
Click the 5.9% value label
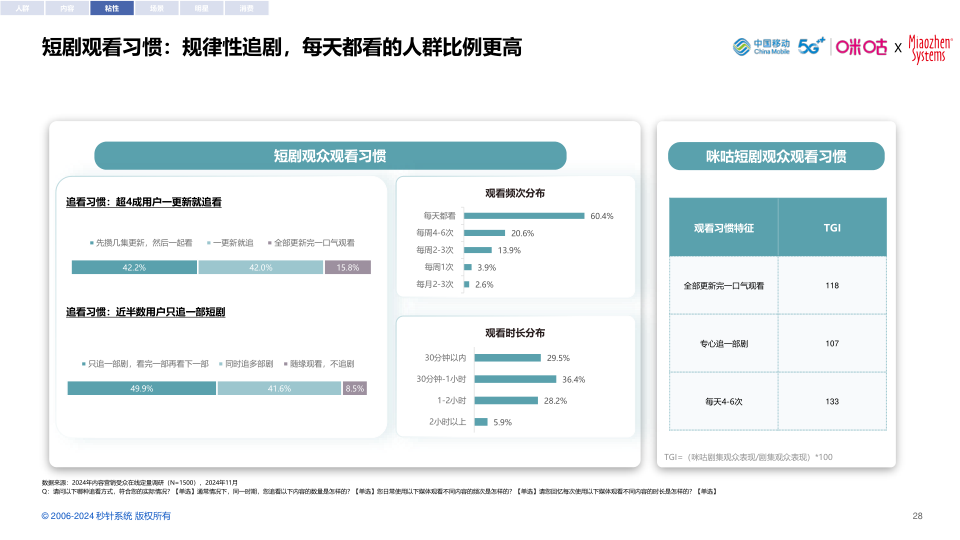(502, 422)
